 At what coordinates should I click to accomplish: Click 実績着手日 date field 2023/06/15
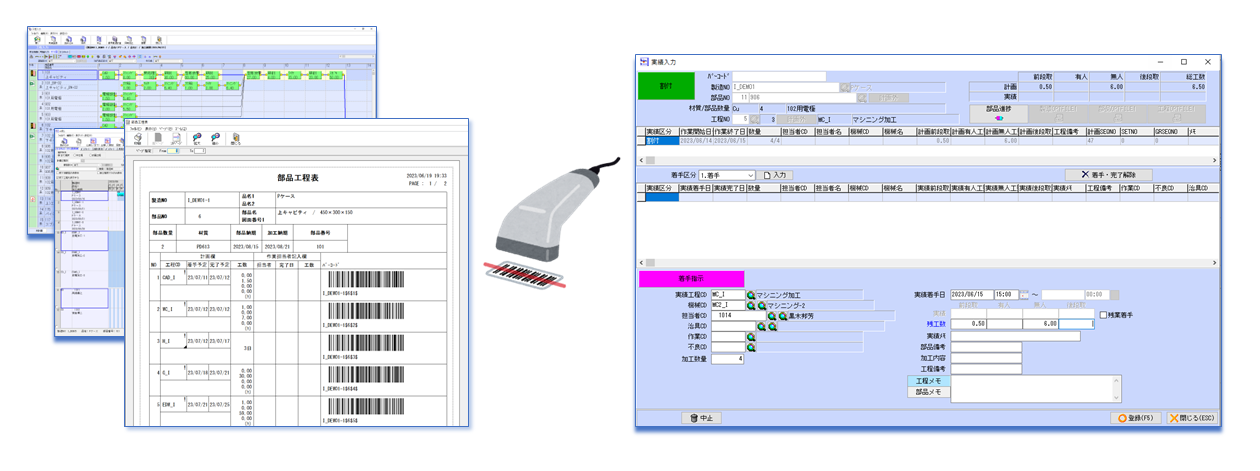(x=972, y=294)
